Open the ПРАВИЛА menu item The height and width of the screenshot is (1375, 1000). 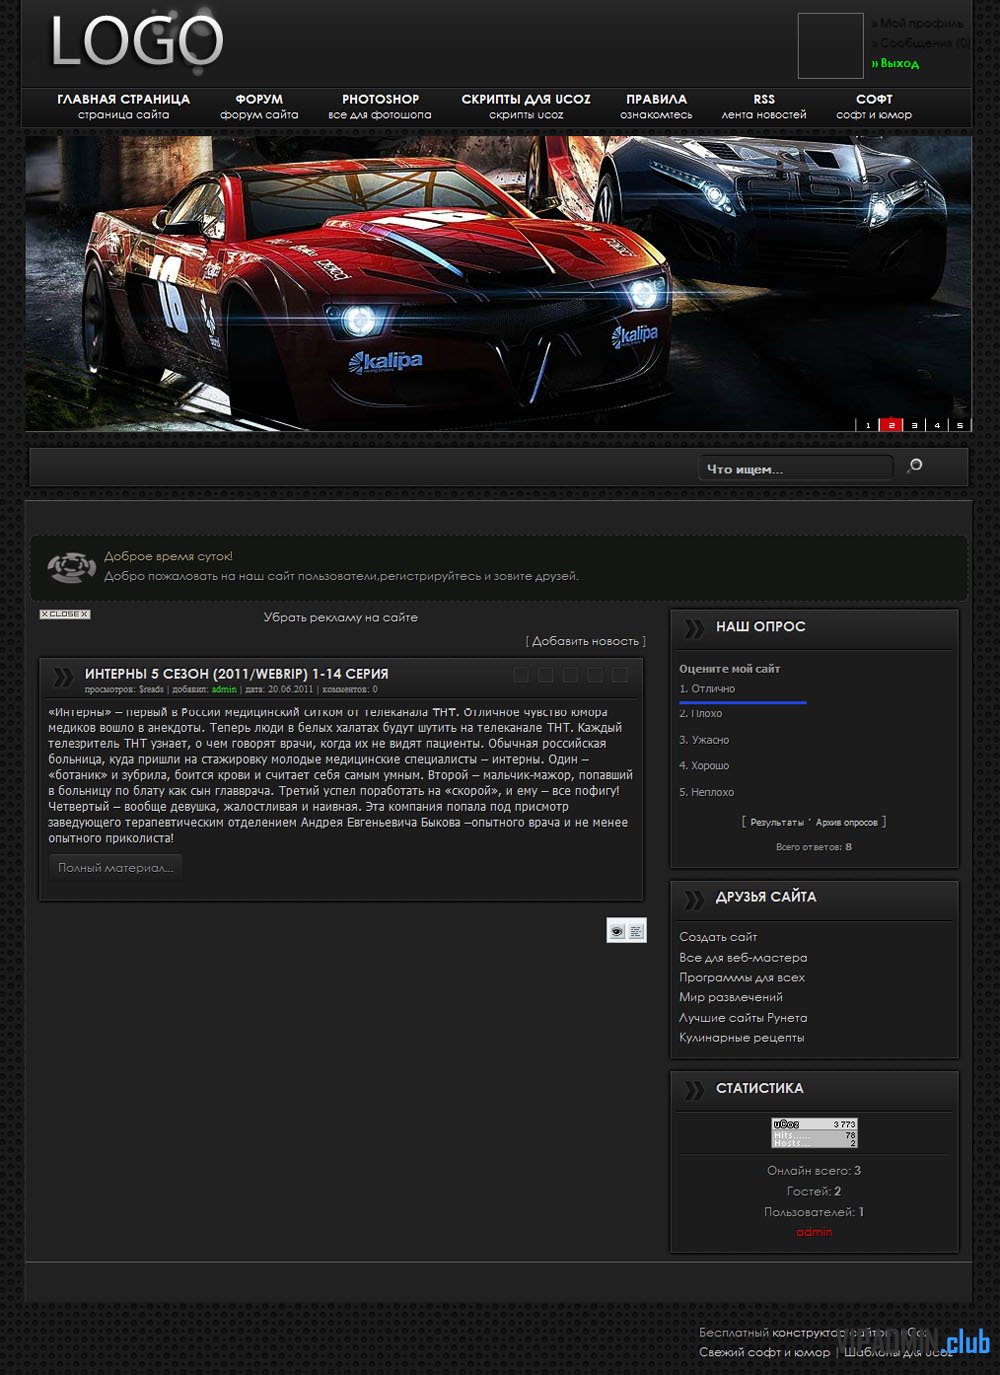[656, 106]
